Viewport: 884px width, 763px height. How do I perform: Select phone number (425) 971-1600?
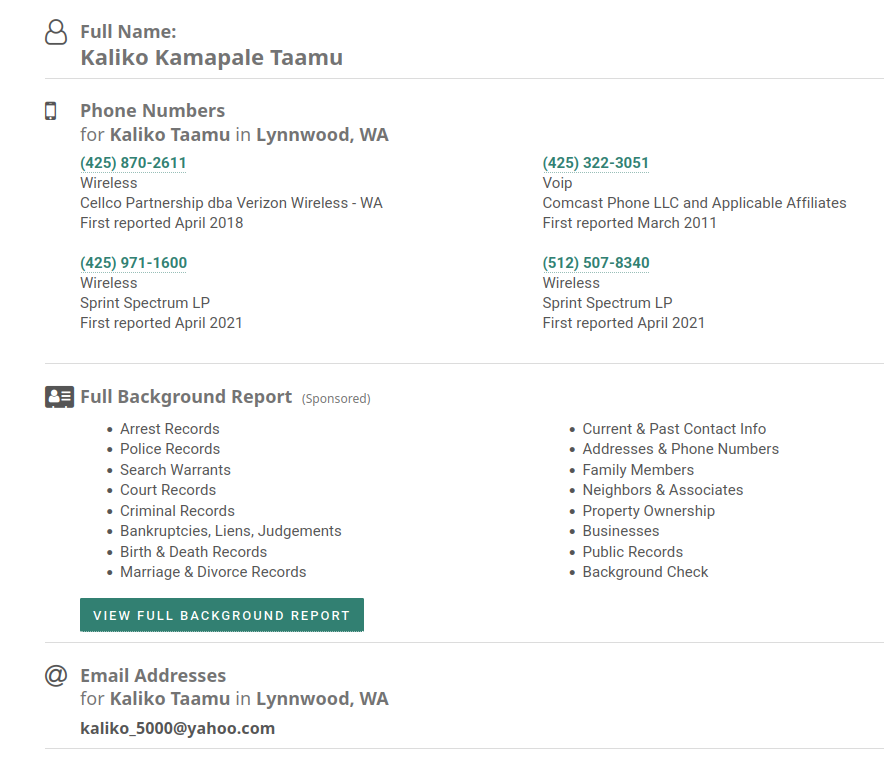click(133, 263)
